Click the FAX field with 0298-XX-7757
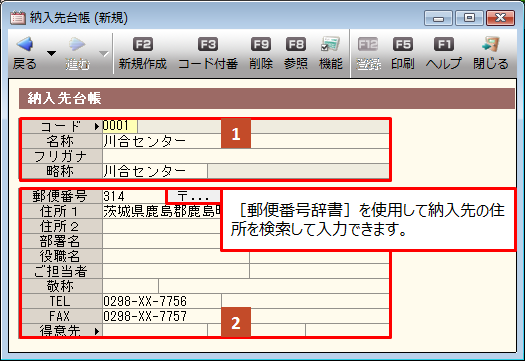Screen dimensions: 525x361 [x=162, y=316]
